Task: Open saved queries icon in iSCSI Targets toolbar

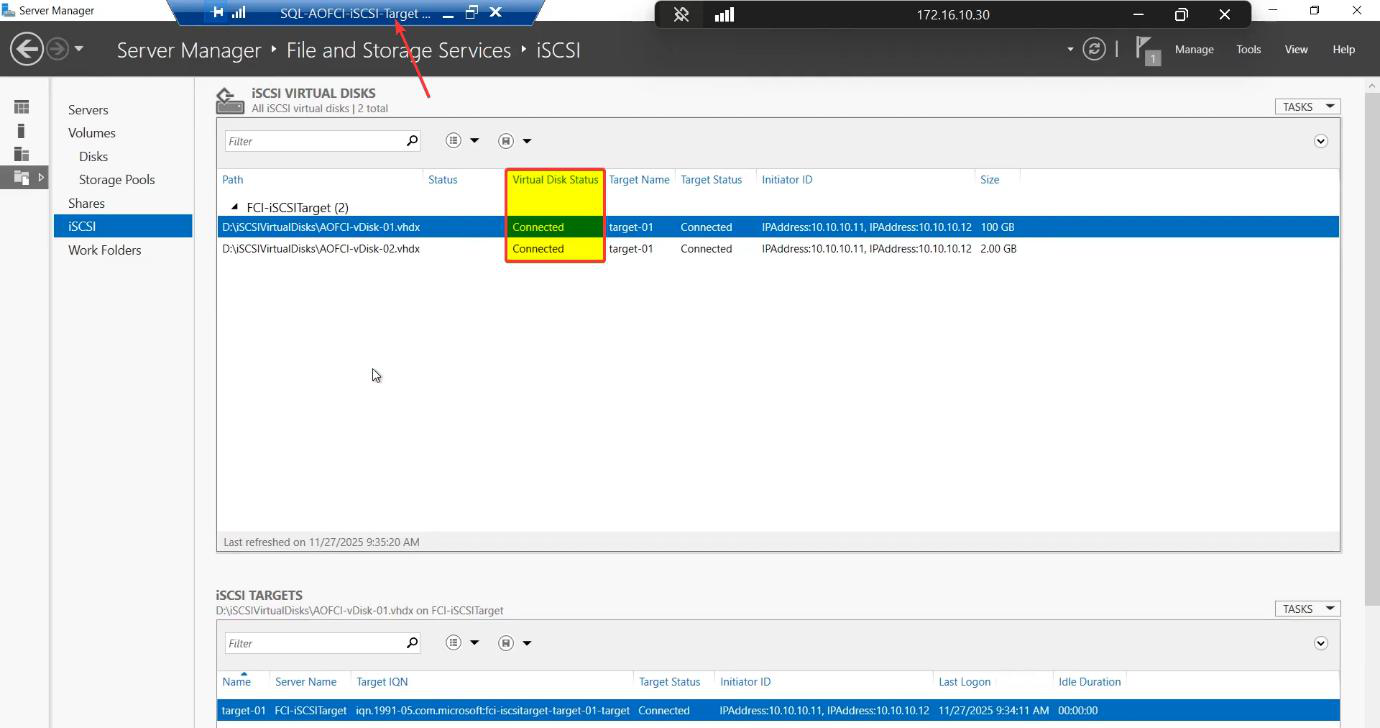Action: [x=506, y=643]
